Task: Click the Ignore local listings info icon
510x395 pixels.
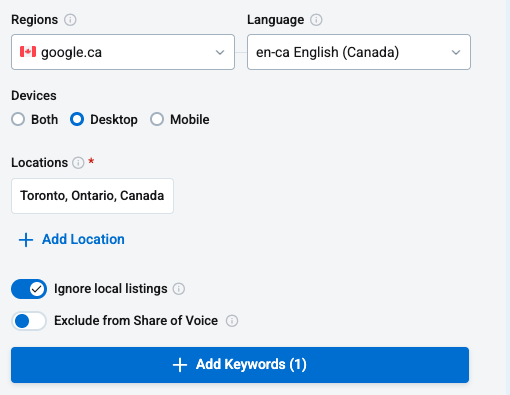Action: pyautogui.click(x=179, y=289)
